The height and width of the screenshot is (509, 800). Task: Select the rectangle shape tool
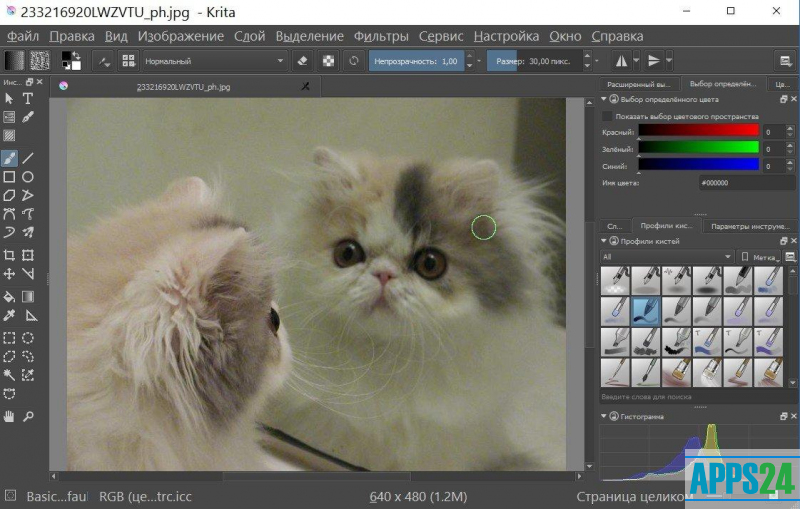tap(9, 177)
